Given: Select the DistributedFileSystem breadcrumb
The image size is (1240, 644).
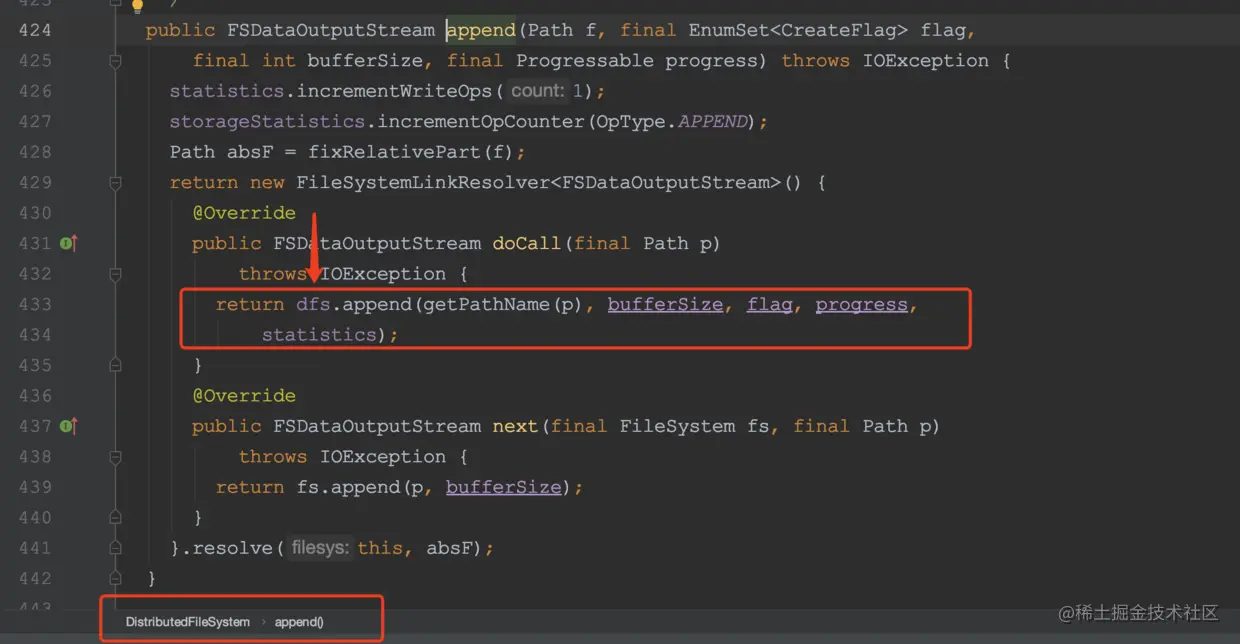Looking at the screenshot, I should click(188, 622).
